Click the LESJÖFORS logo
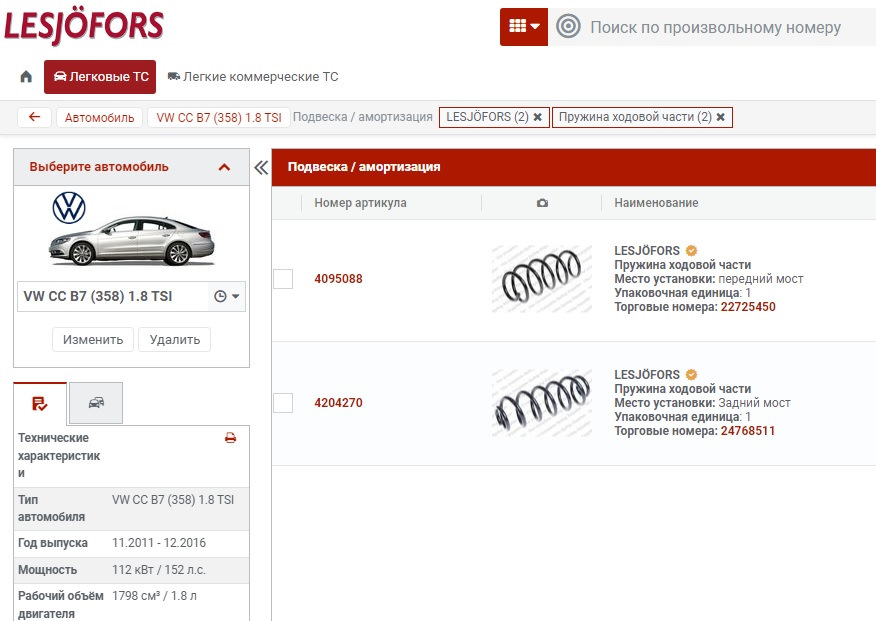This screenshot has height=621, width=876. (x=84, y=26)
